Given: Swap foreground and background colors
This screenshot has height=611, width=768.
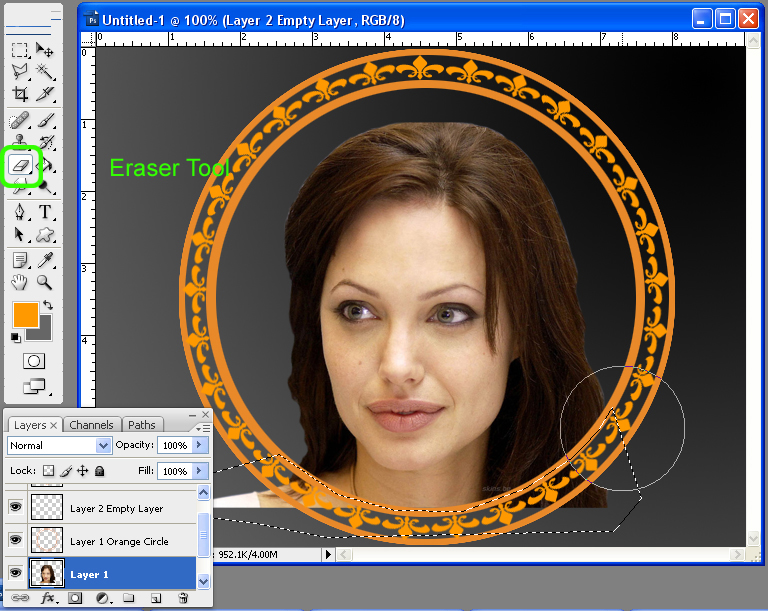Looking at the screenshot, I should pyautogui.click(x=48, y=305).
